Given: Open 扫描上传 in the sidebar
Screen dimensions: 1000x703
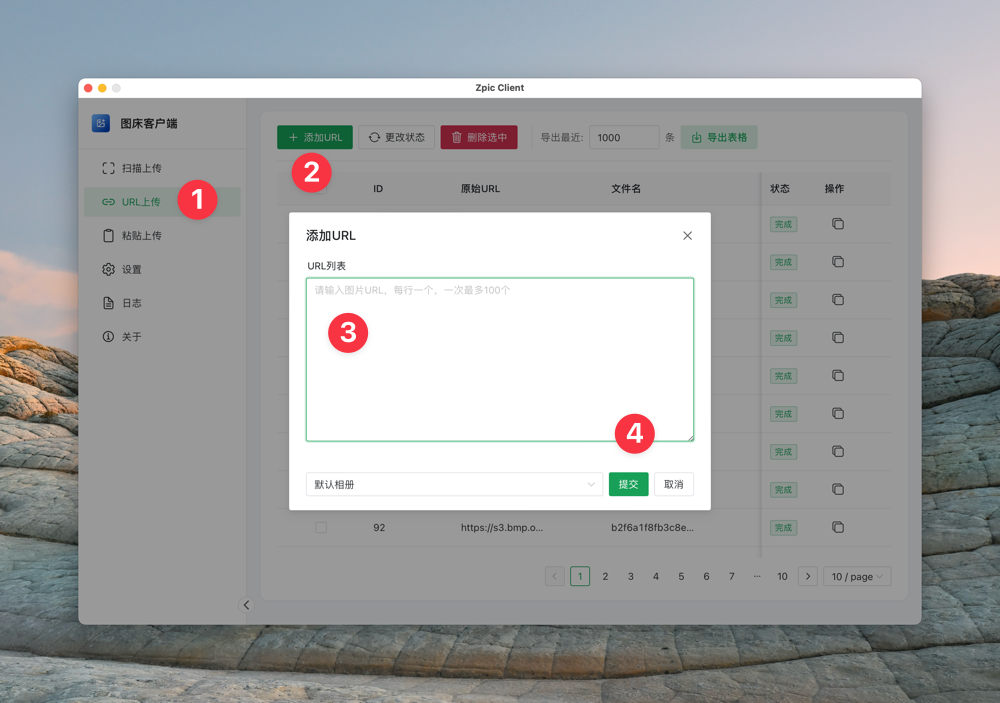Looking at the screenshot, I should click(x=141, y=168).
